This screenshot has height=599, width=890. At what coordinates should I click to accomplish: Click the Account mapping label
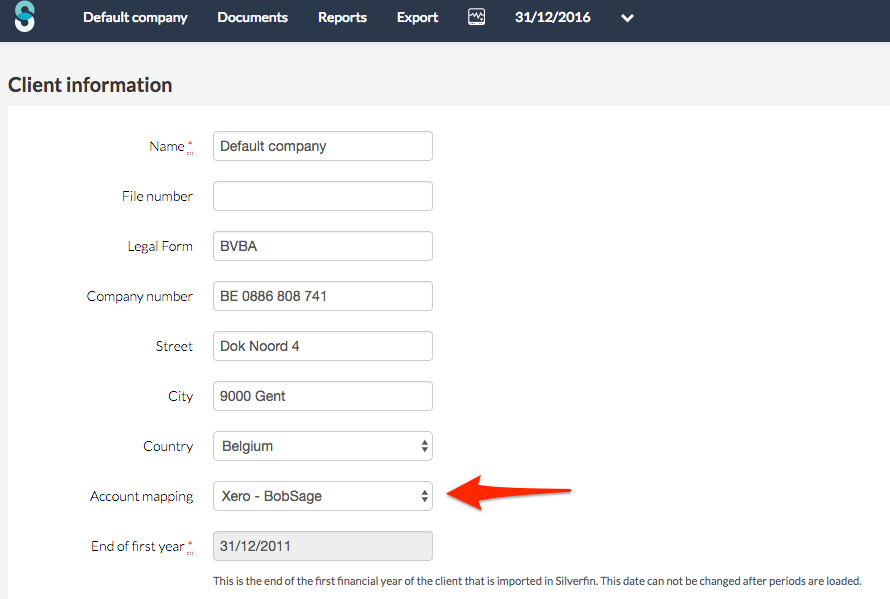click(x=141, y=496)
